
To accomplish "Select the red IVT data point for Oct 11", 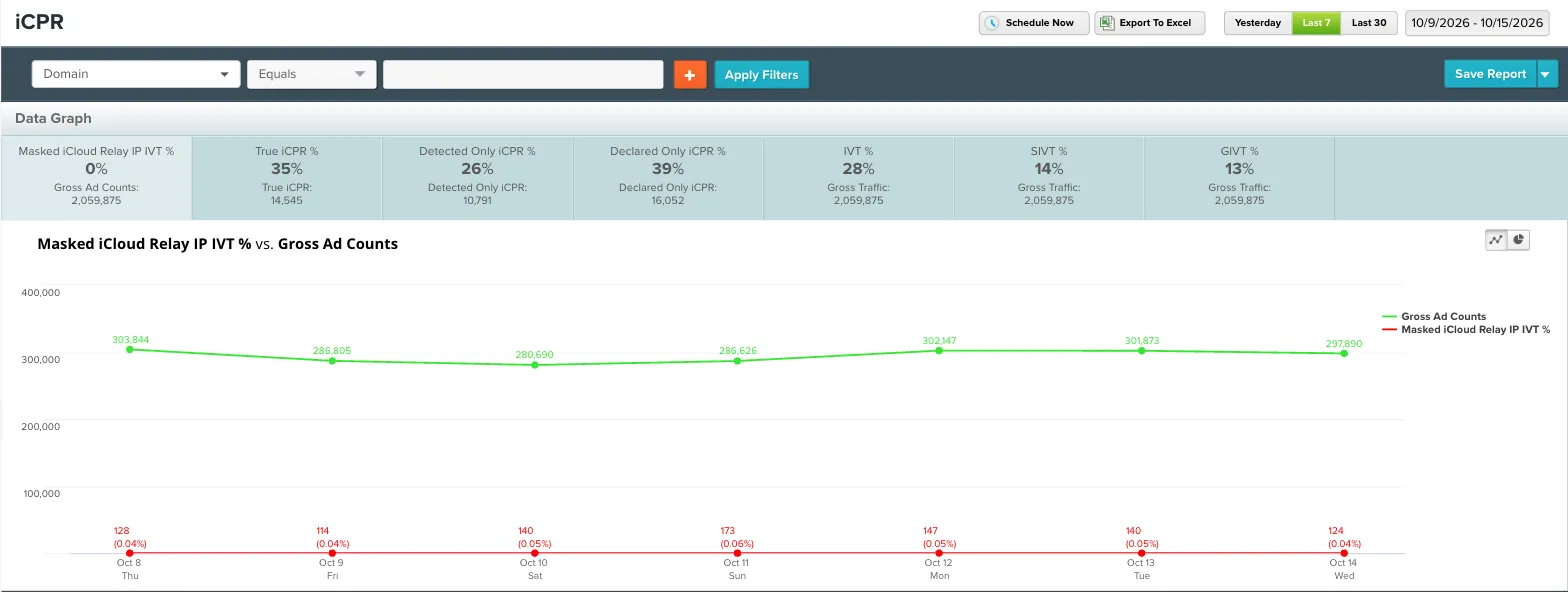I will pyautogui.click(x=736, y=553).
